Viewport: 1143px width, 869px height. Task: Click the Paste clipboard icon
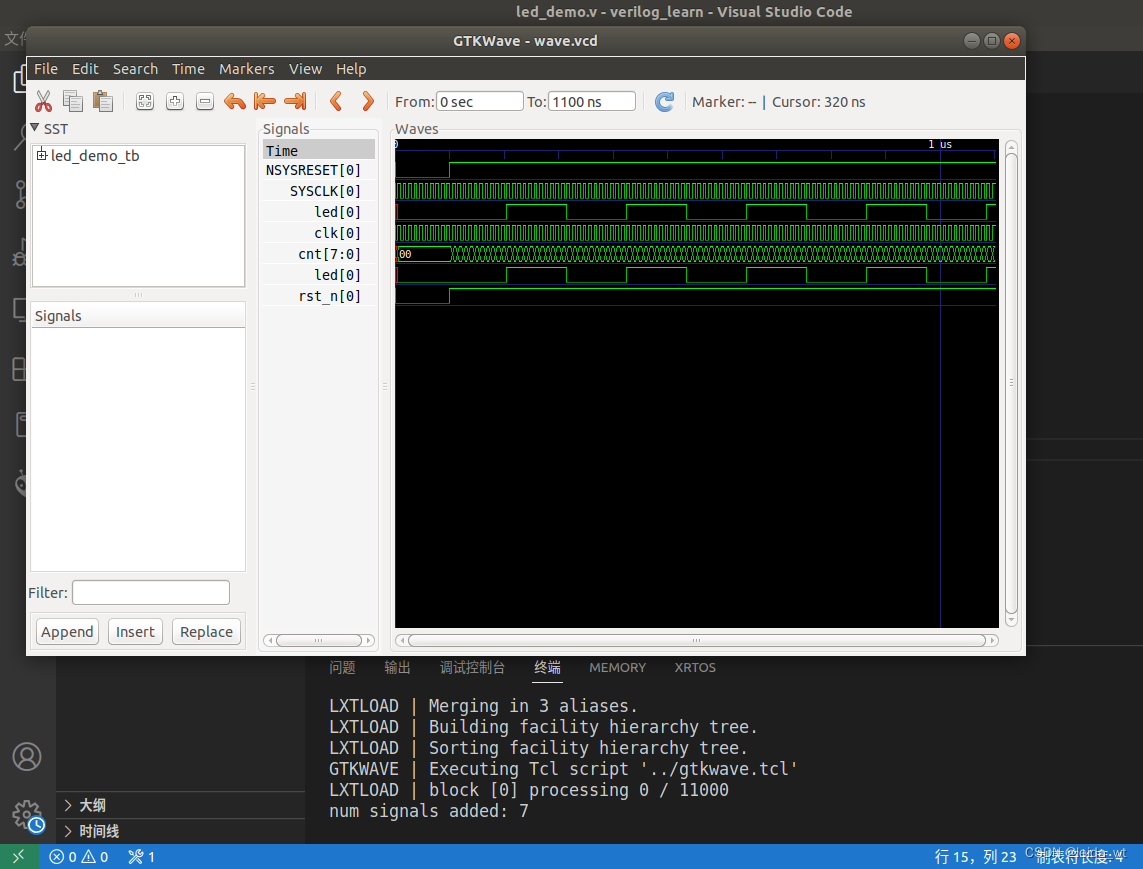click(x=103, y=101)
